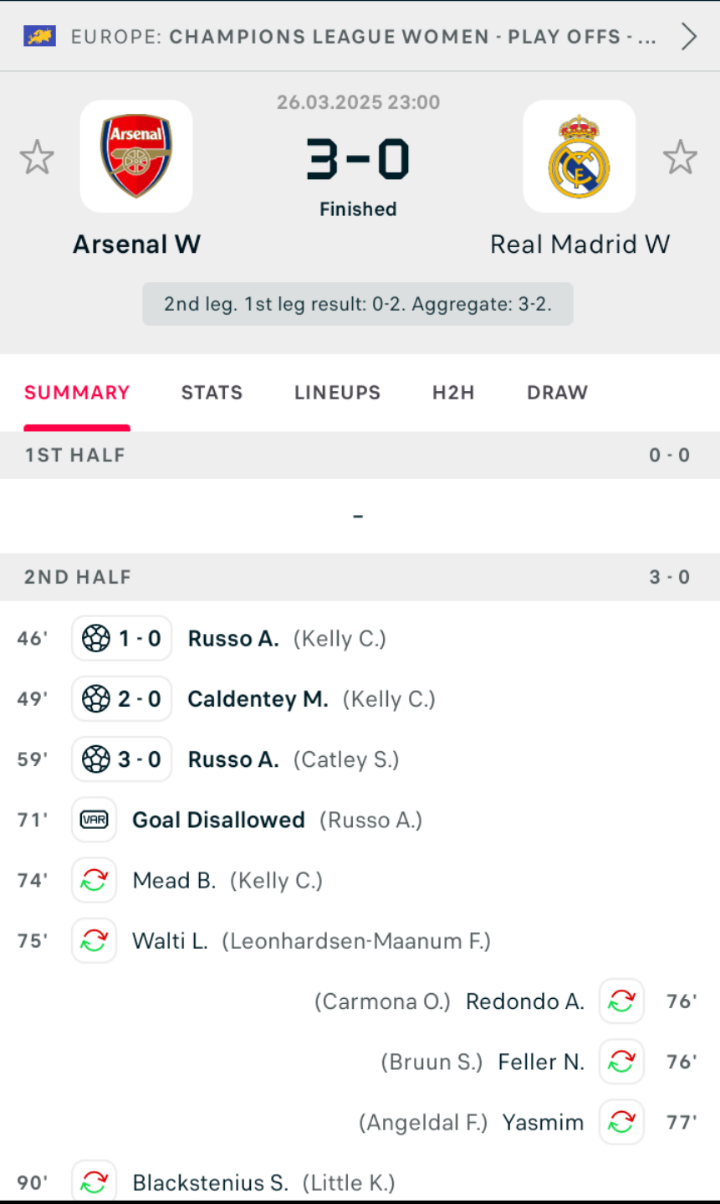Select the 1-0 goal ball icon
The image size is (720, 1204).
[x=96, y=638]
